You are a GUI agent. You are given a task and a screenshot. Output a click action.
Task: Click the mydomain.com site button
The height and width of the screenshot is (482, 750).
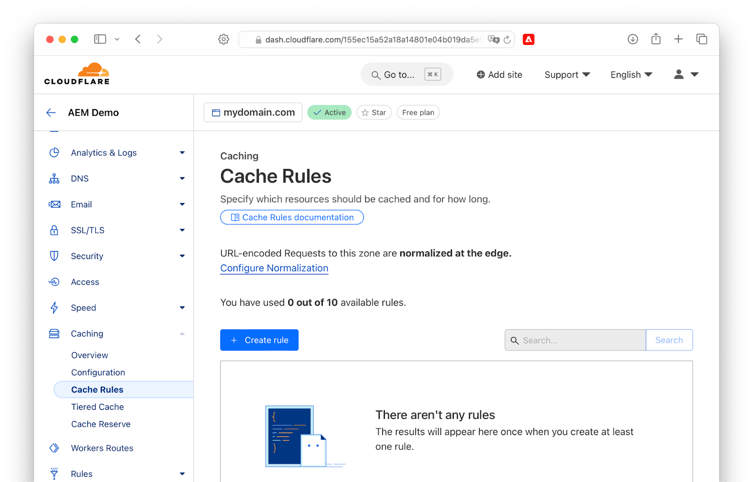[x=253, y=112]
